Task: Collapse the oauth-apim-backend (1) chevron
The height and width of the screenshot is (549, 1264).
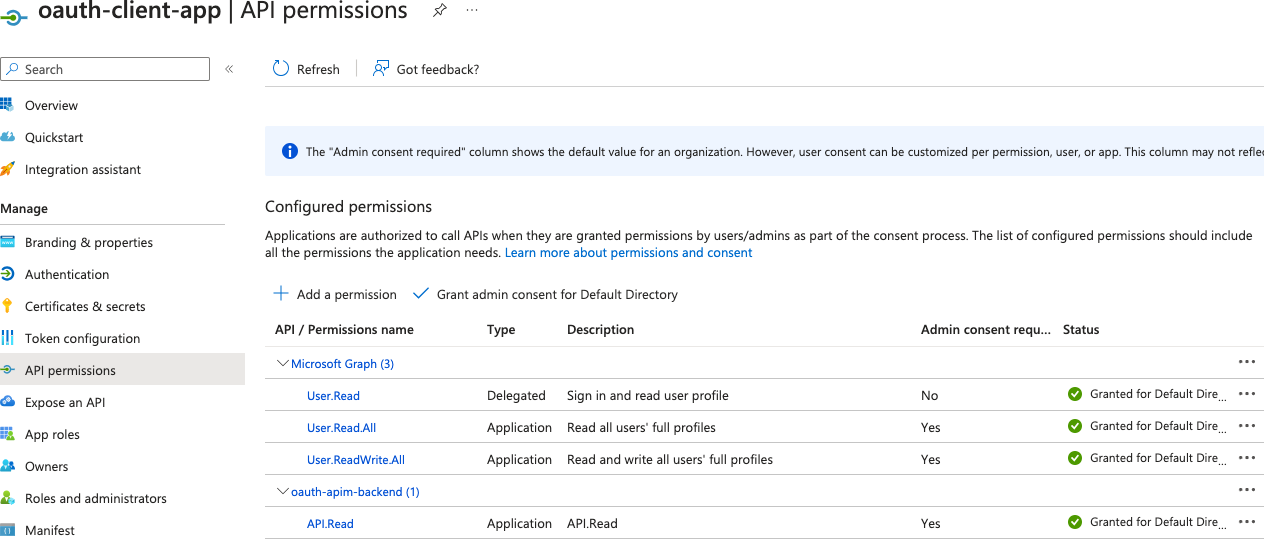Action: pos(282,491)
